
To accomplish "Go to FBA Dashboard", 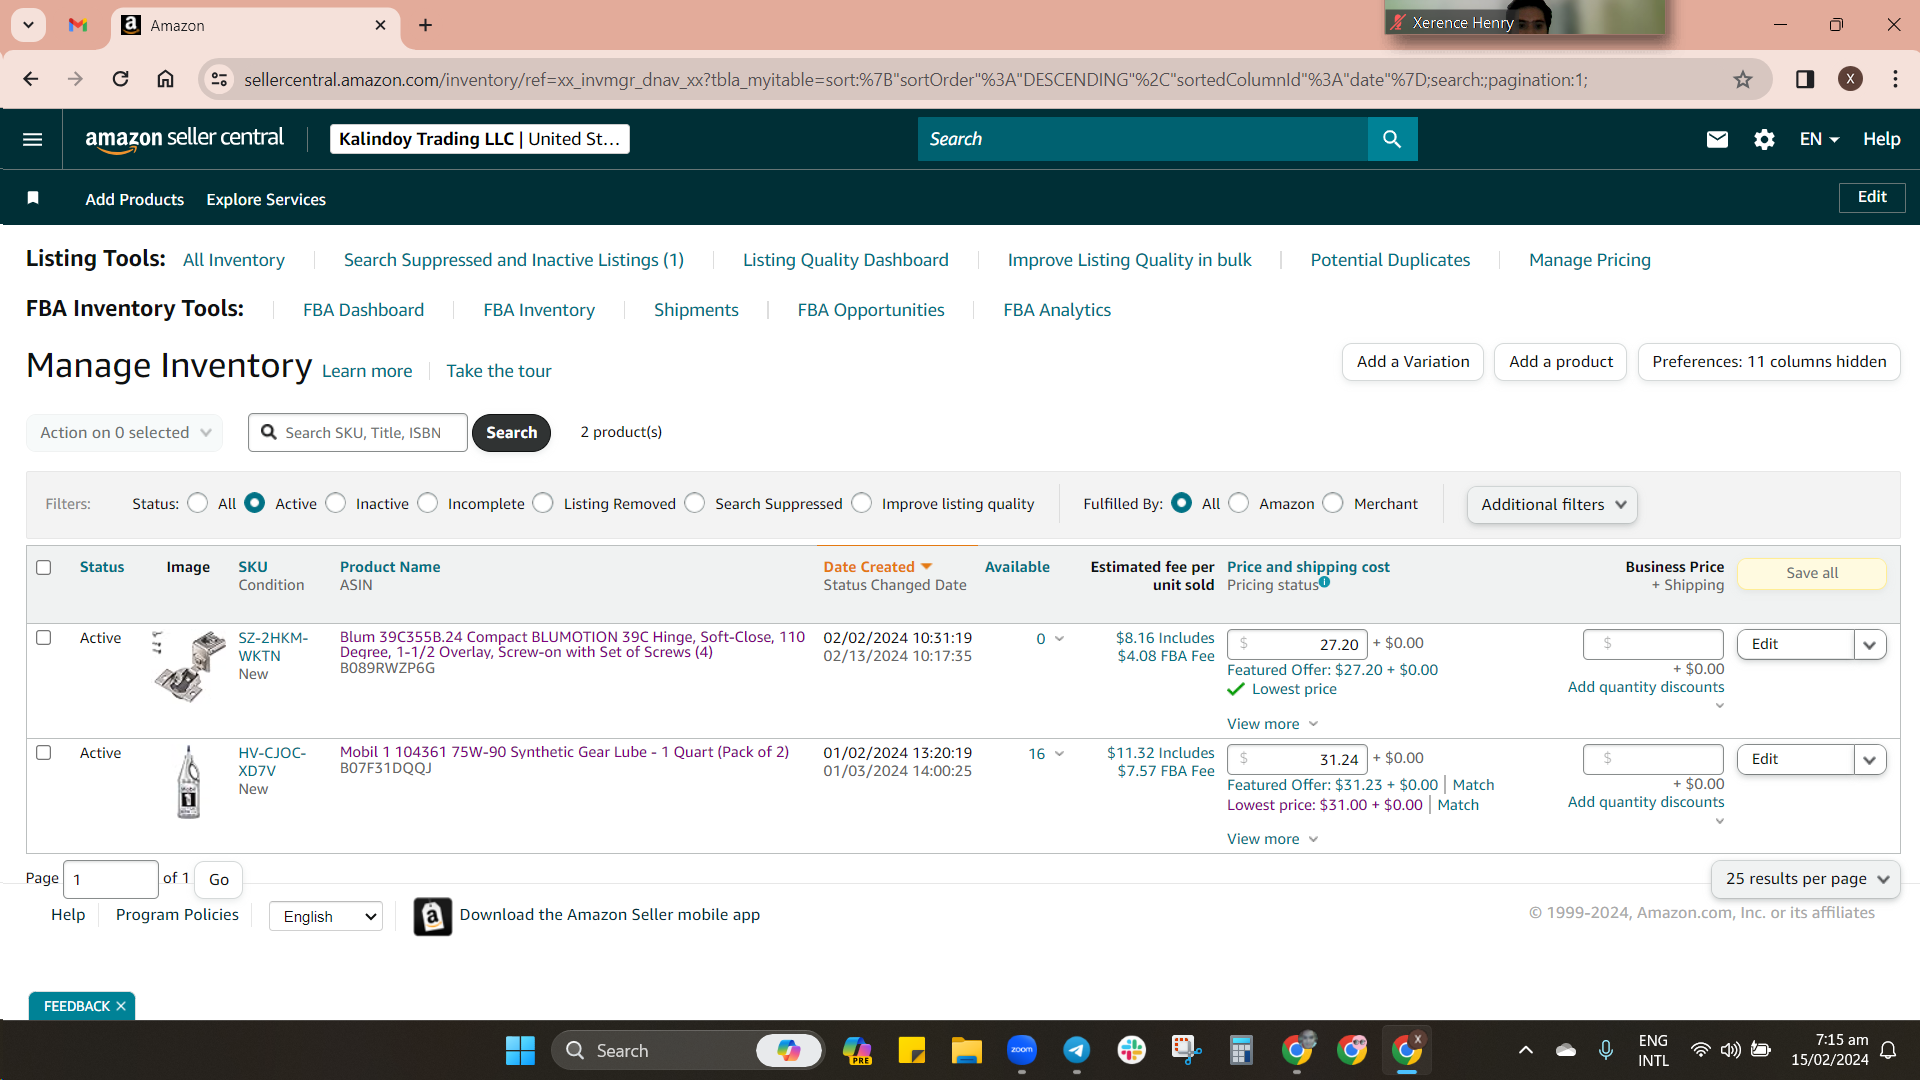I will (x=363, y=310).
